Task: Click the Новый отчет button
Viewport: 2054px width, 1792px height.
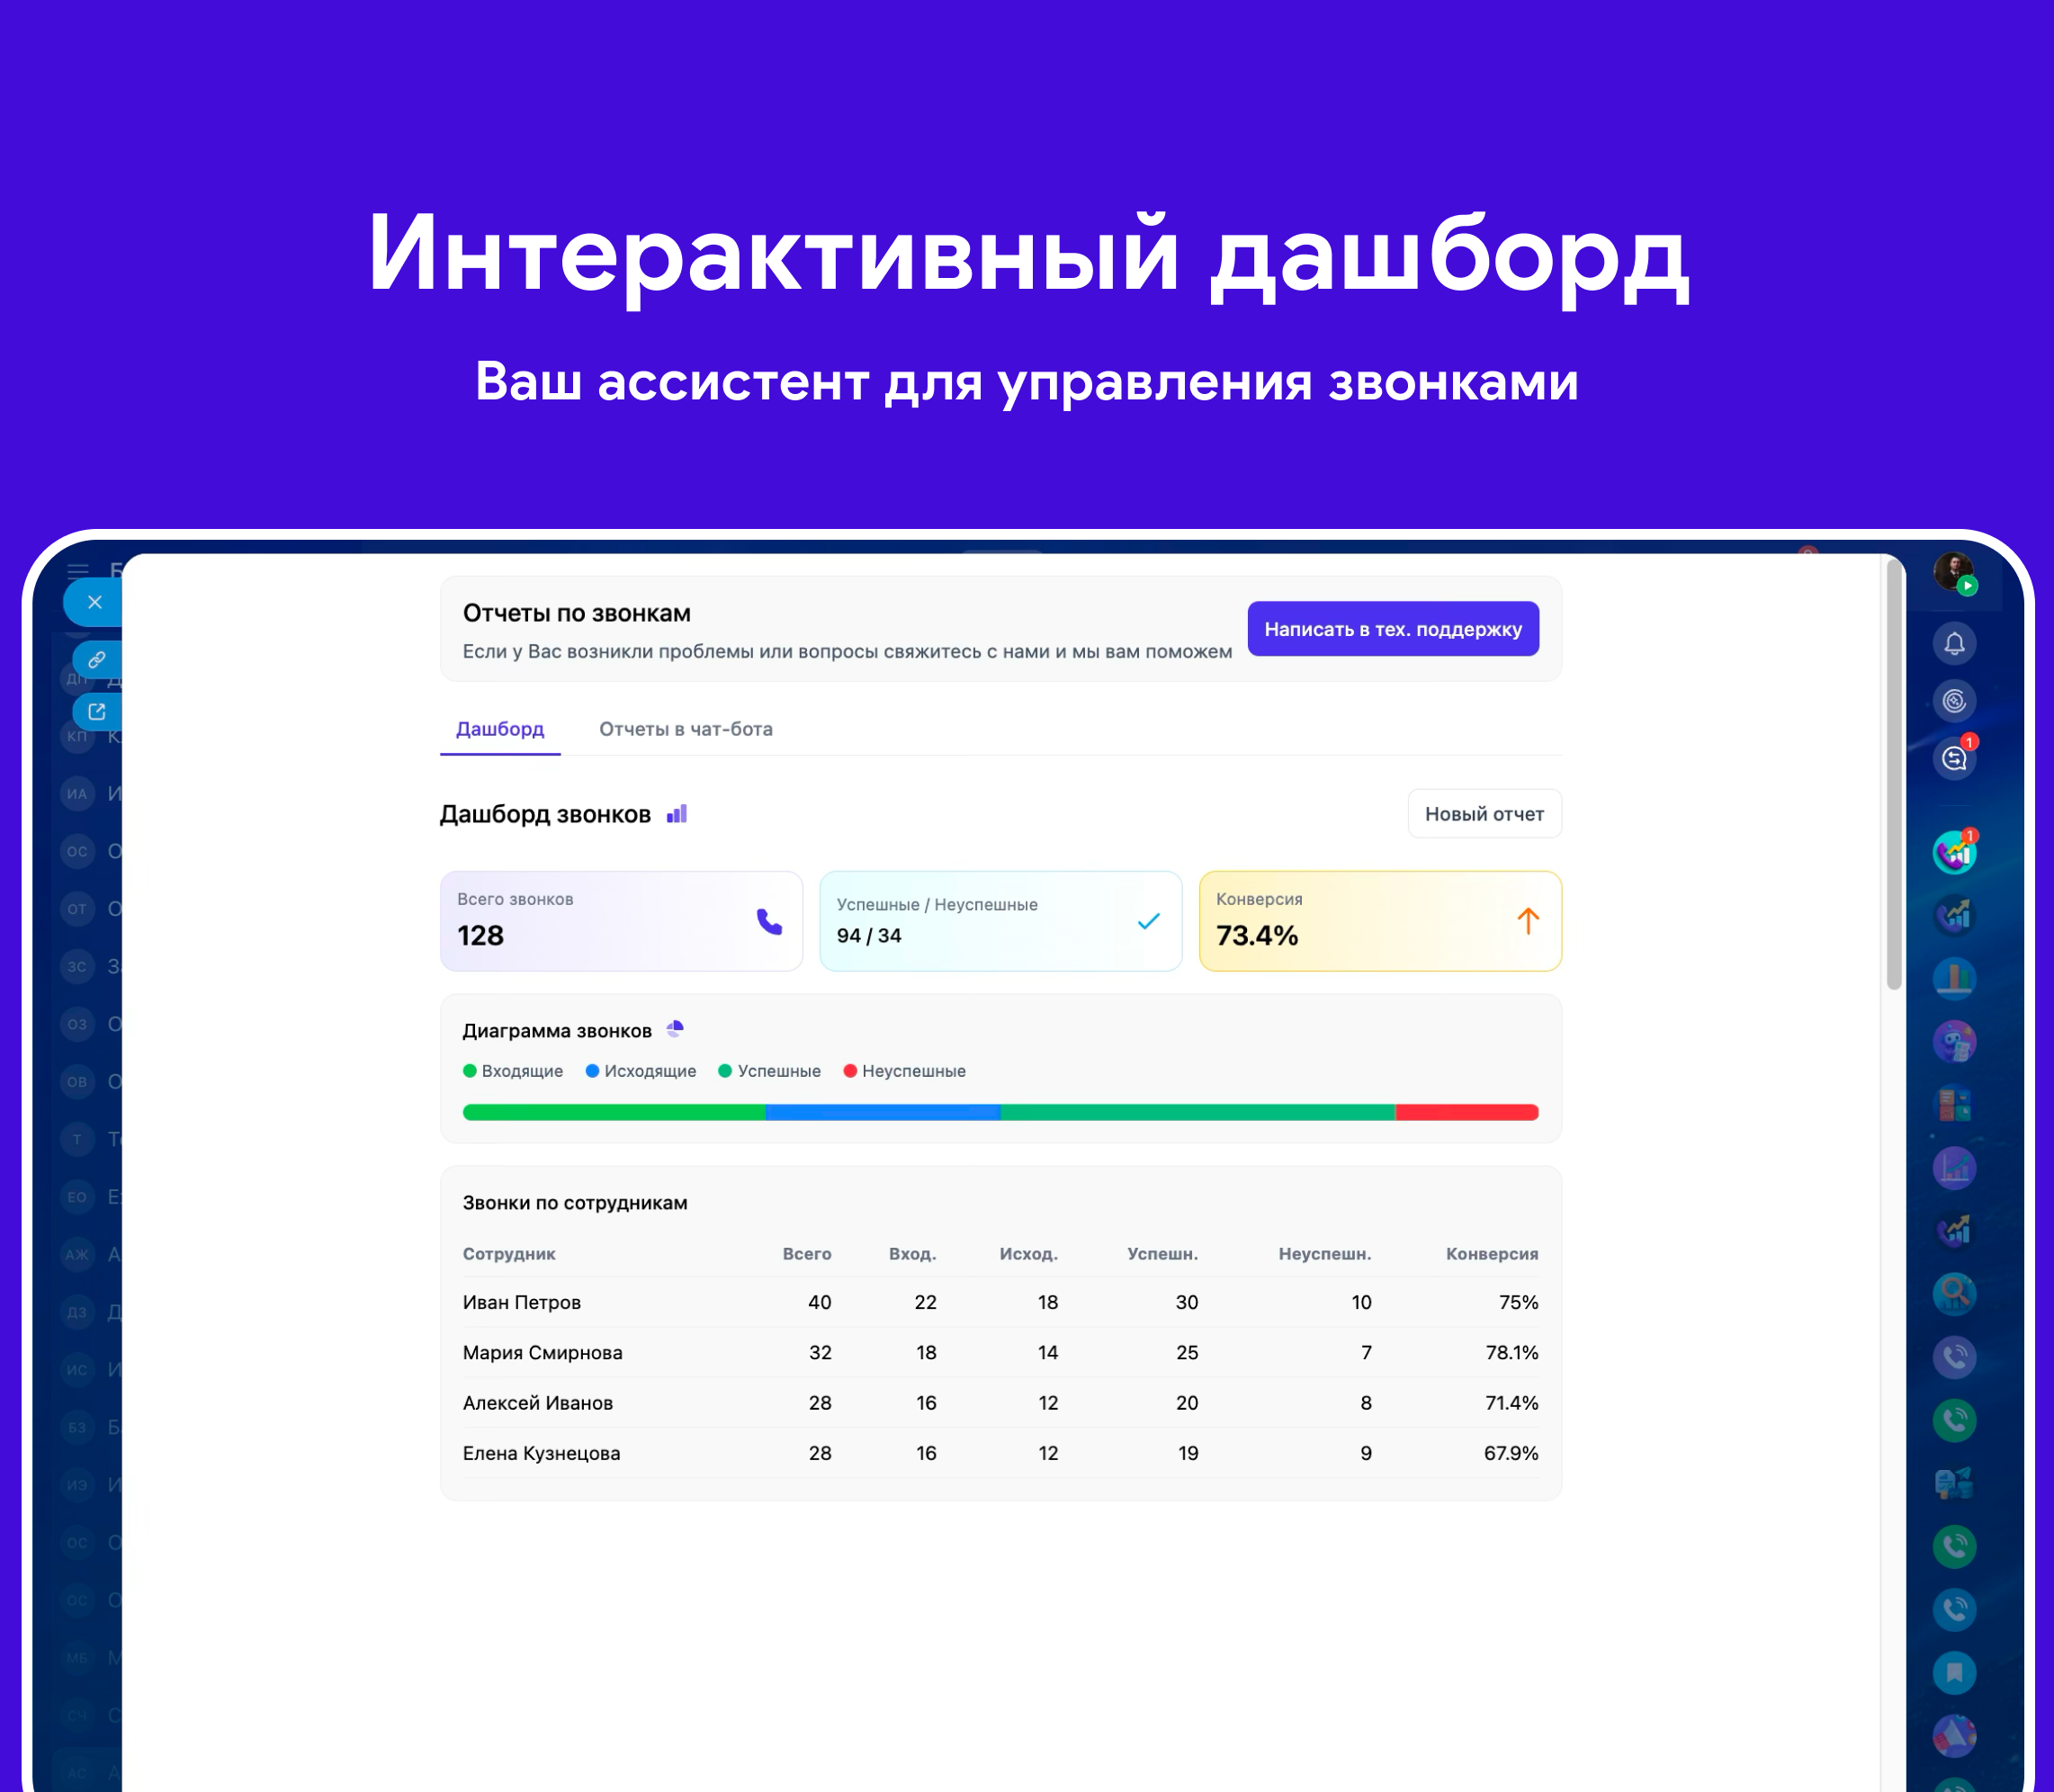Action: pos(1484,814)
